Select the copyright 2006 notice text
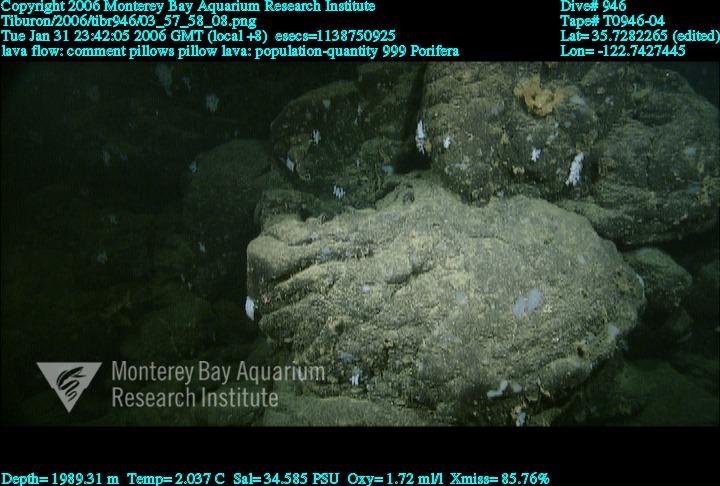720x486 pixels. point(188,7)
